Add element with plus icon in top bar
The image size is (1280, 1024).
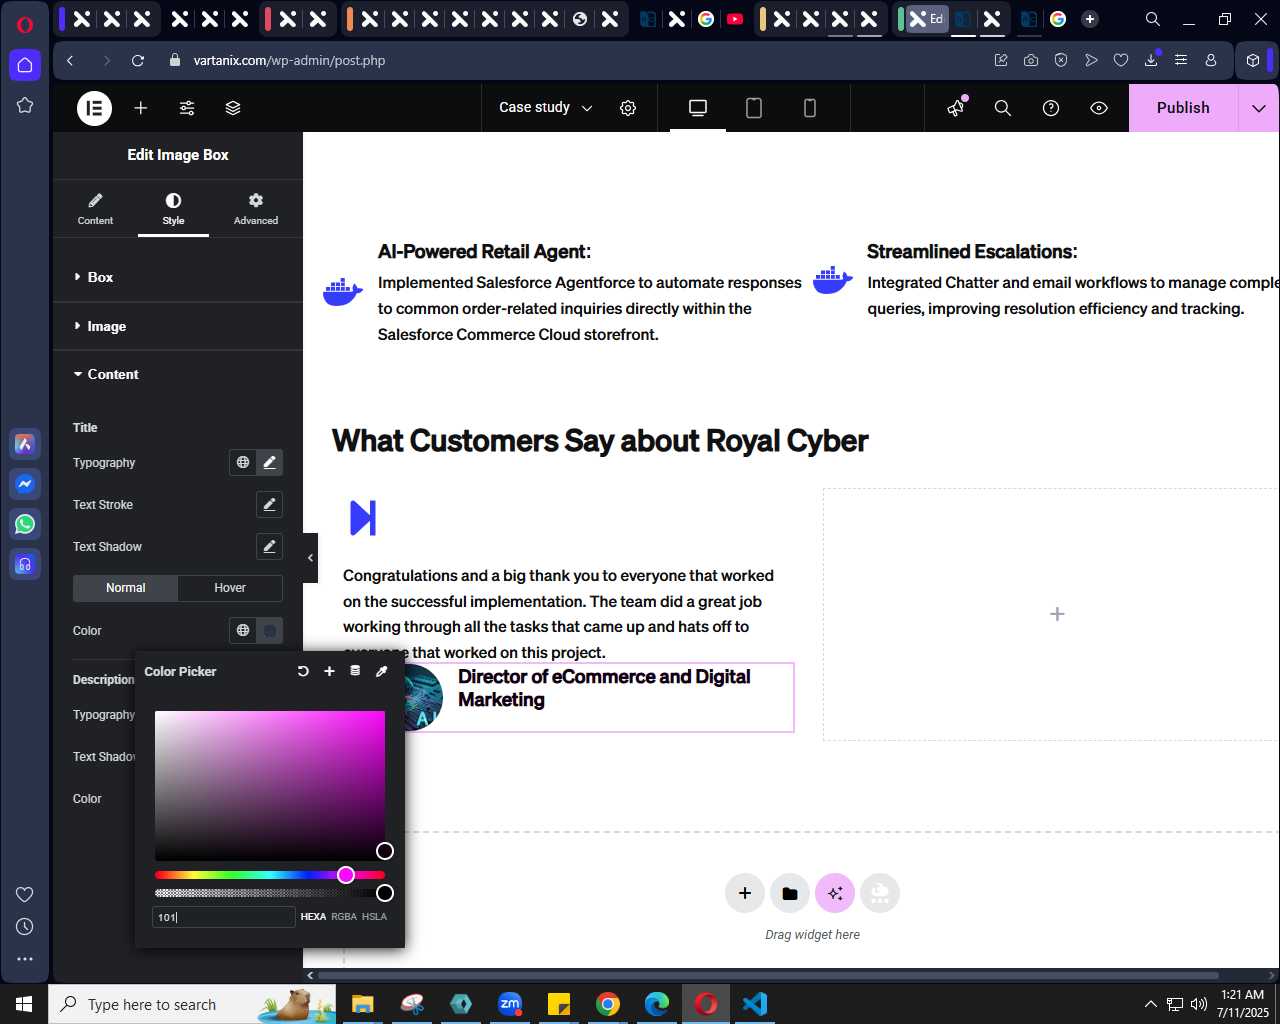(x=141, y=108)
